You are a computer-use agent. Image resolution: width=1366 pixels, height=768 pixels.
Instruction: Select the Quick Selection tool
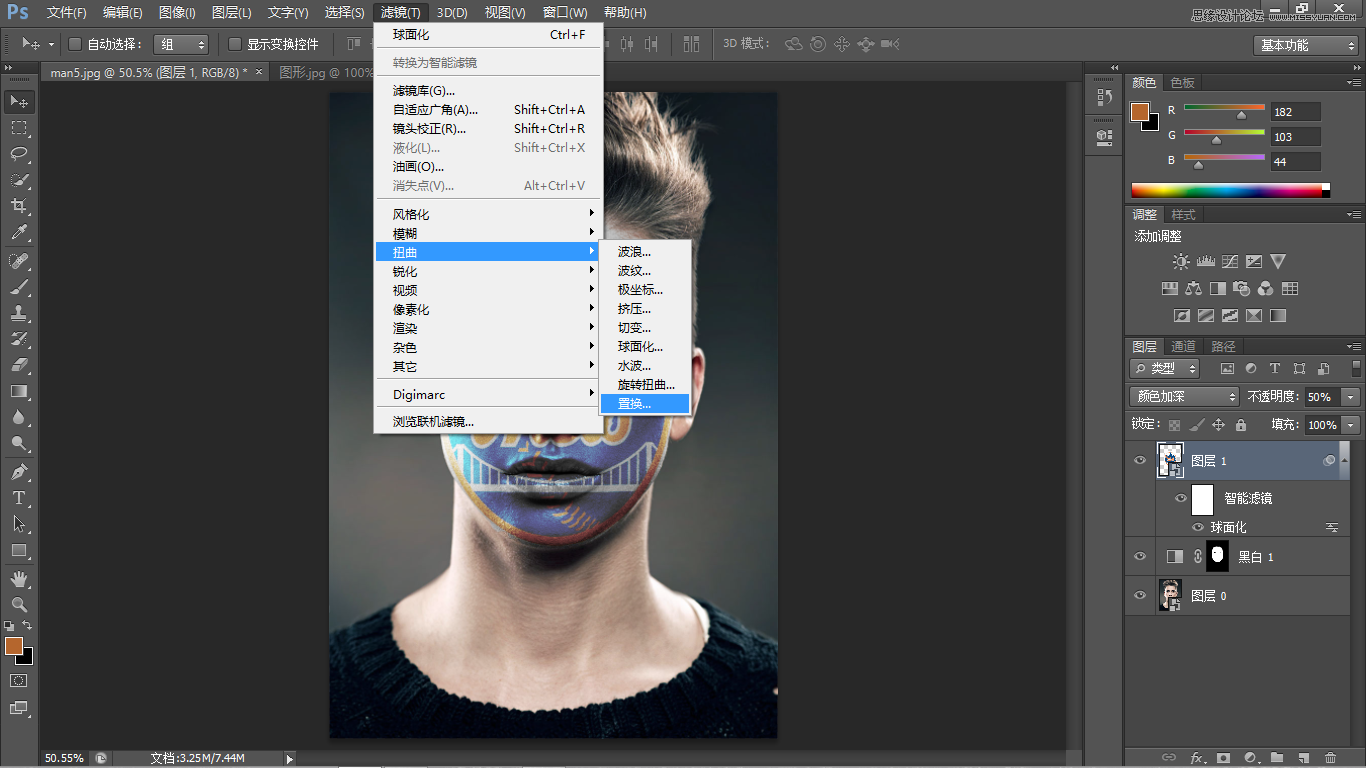(19, 180)
